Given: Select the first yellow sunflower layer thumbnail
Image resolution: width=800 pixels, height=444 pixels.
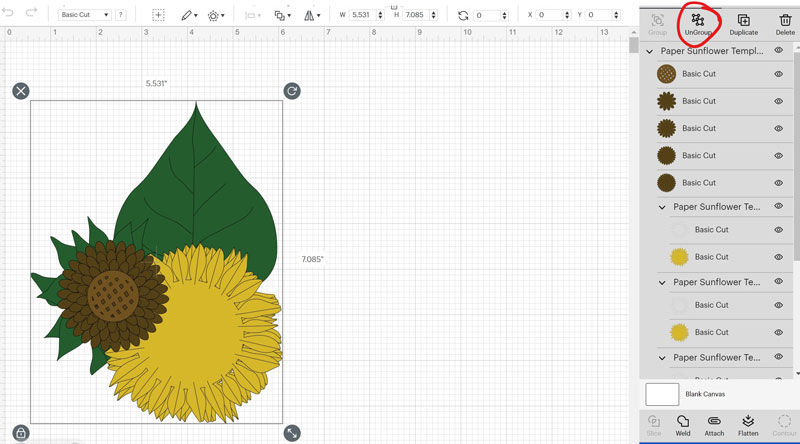Looking at the screenshot, I should tap(679, 257).
